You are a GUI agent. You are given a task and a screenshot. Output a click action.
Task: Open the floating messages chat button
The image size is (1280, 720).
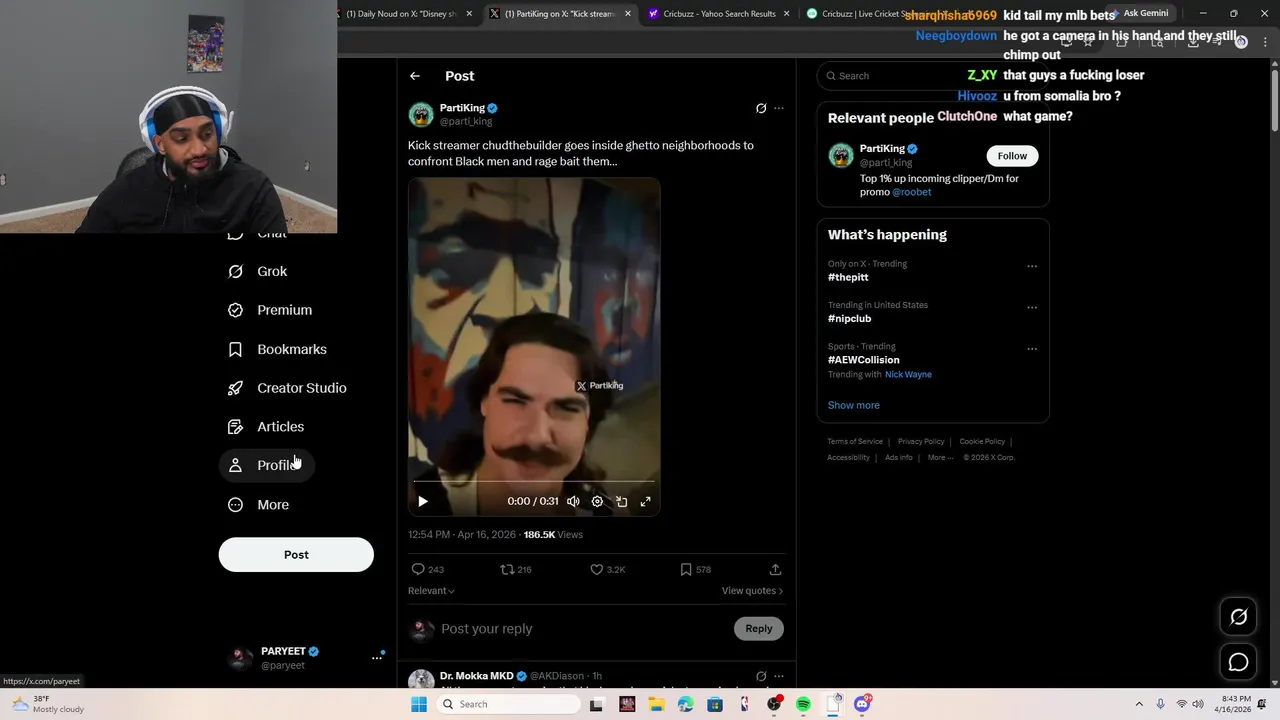pyautogui.click(x=1238, y=662)
